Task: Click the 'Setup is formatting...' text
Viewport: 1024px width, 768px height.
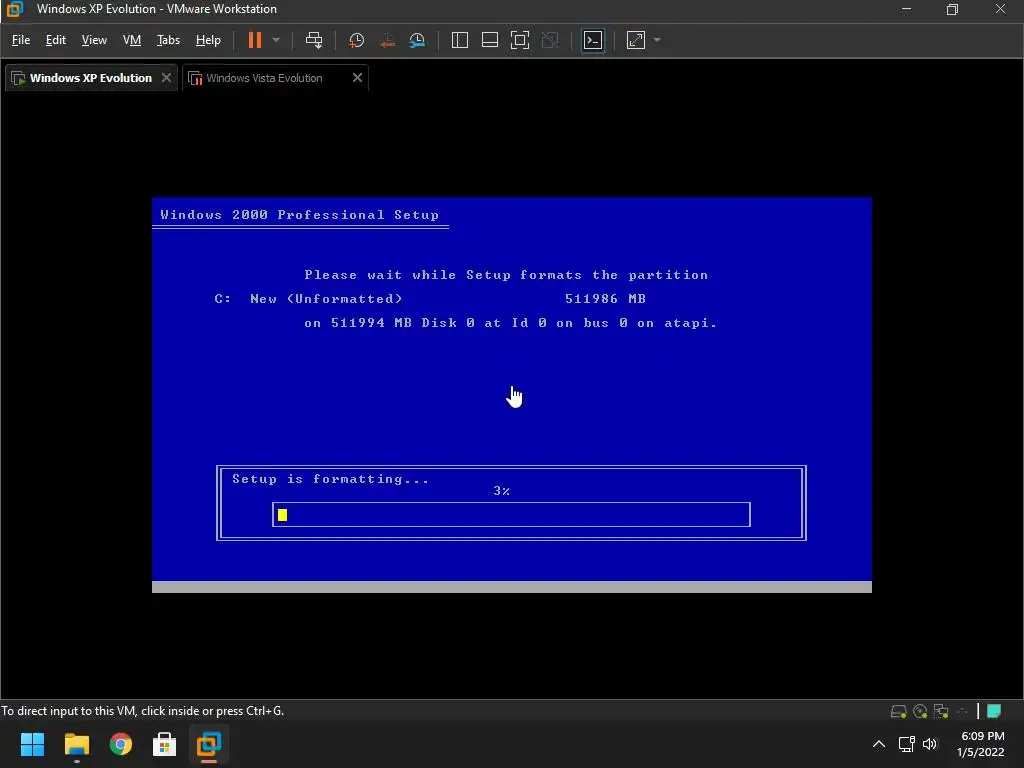Action: click(330, 479)
